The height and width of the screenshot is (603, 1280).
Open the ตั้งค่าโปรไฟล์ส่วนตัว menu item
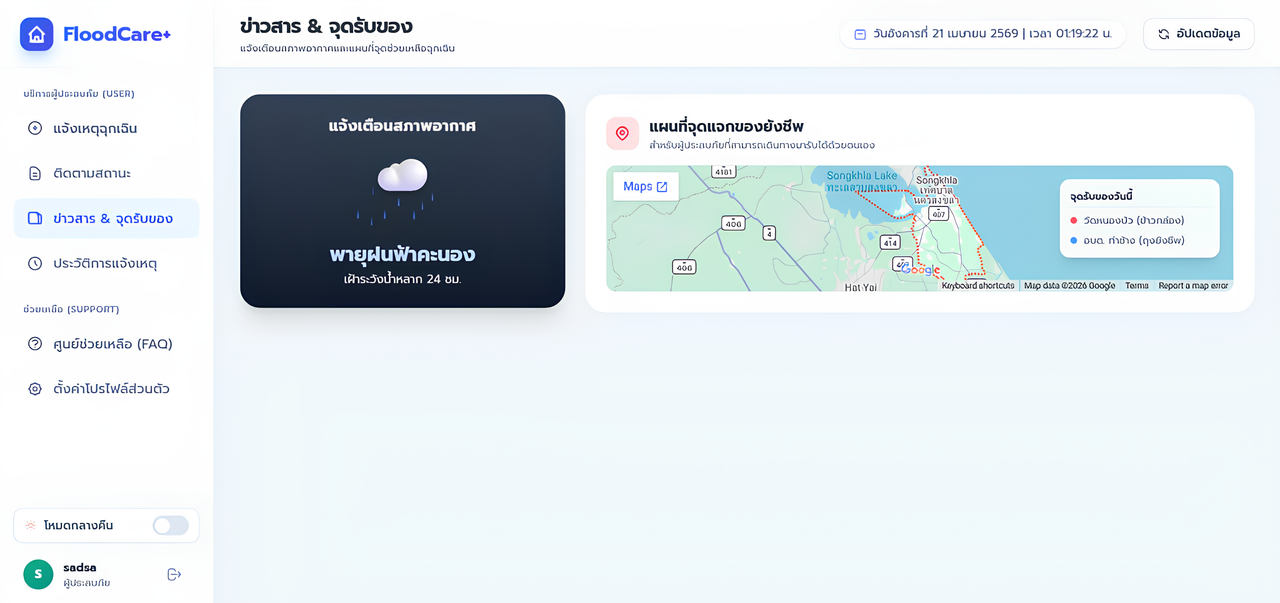[x=106, y=389]
